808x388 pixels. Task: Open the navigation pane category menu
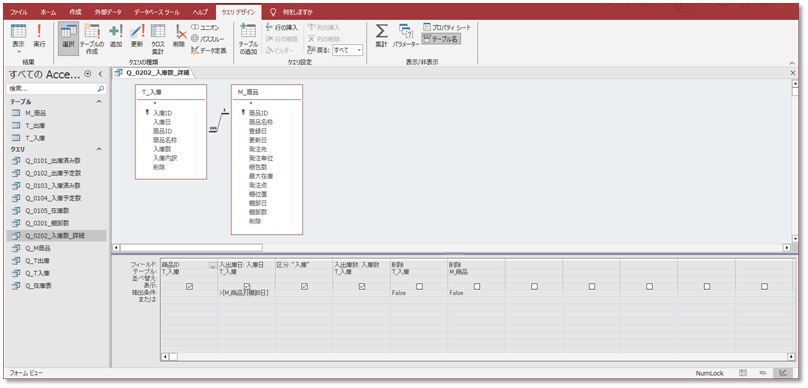tap(88, 74)
